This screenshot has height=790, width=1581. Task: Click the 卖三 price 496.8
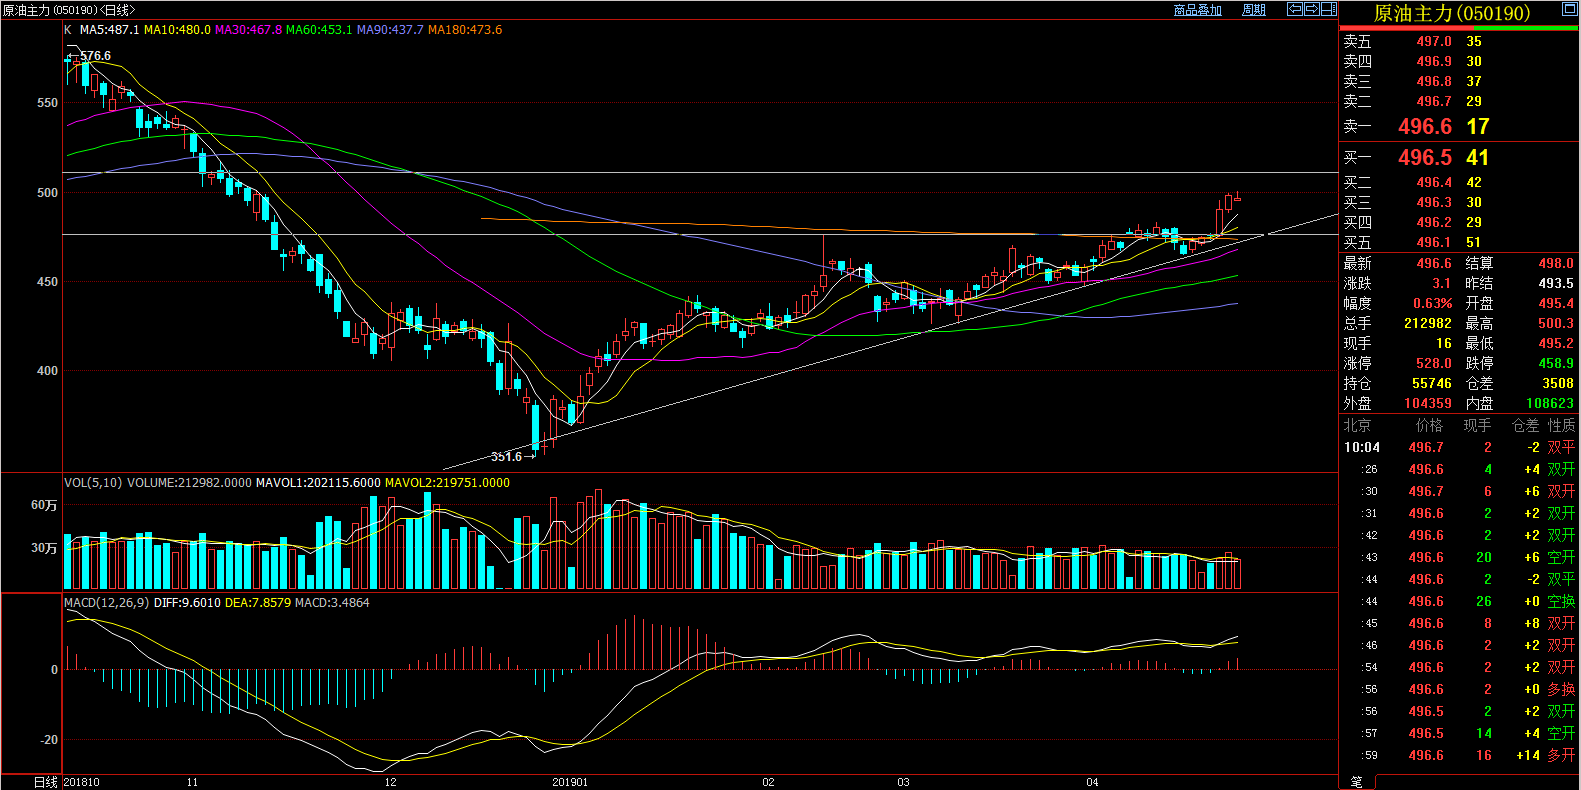(1434, 82)
